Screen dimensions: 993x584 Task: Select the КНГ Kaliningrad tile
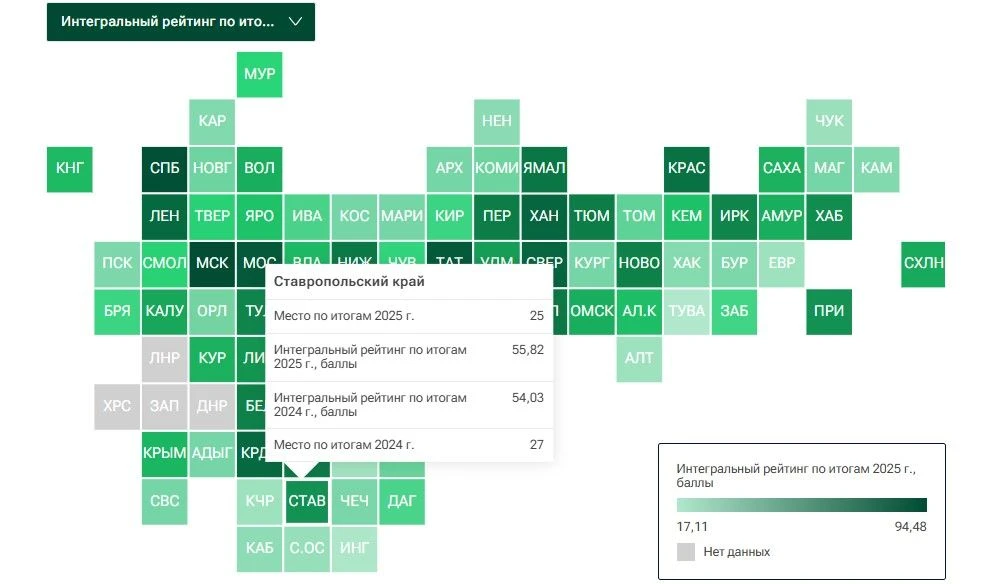click(x=70, y=169)
